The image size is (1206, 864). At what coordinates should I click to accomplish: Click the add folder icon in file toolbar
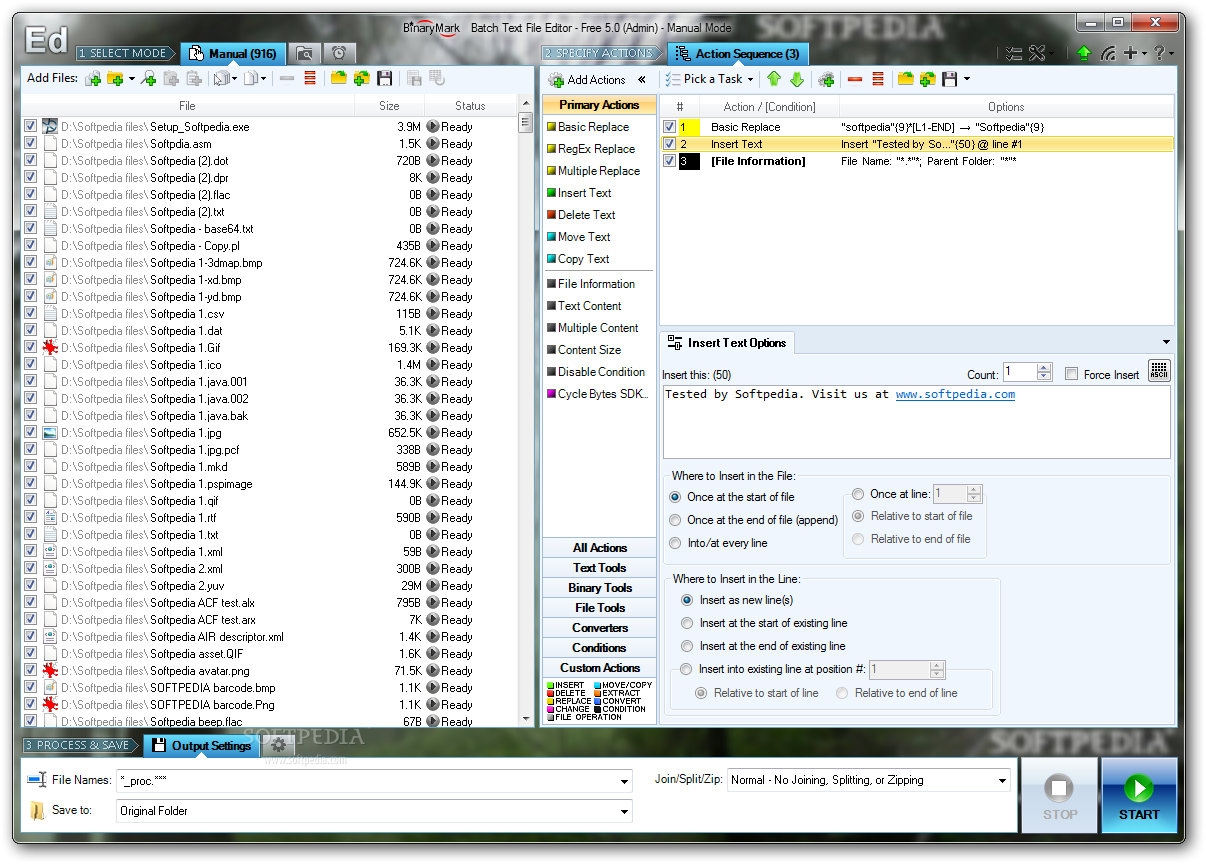pyautogui.click(x=115, y=78)
